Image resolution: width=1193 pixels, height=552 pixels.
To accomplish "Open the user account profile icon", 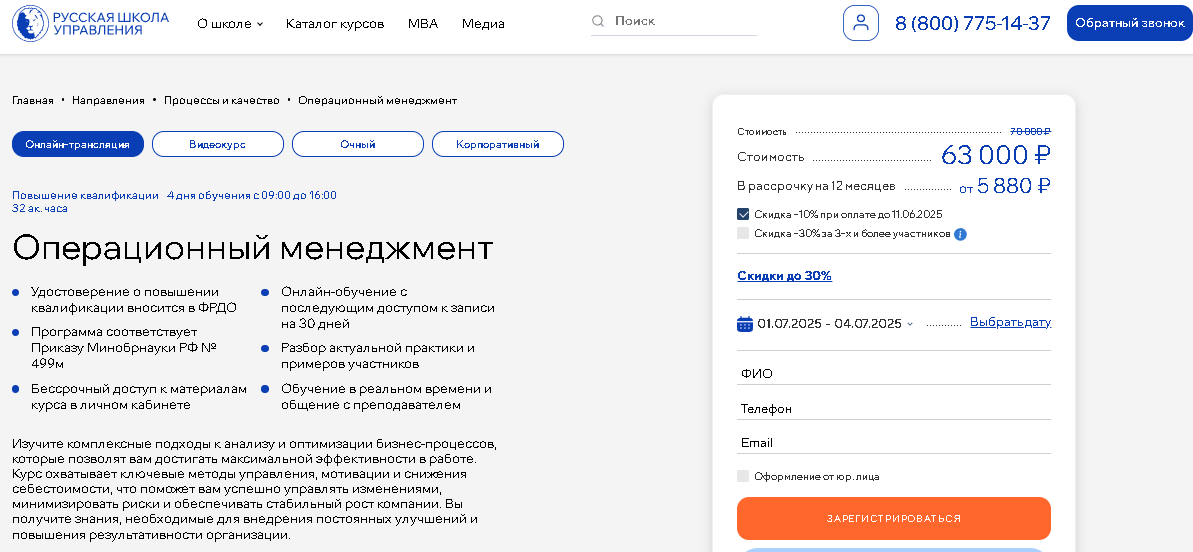I will 860,23.
